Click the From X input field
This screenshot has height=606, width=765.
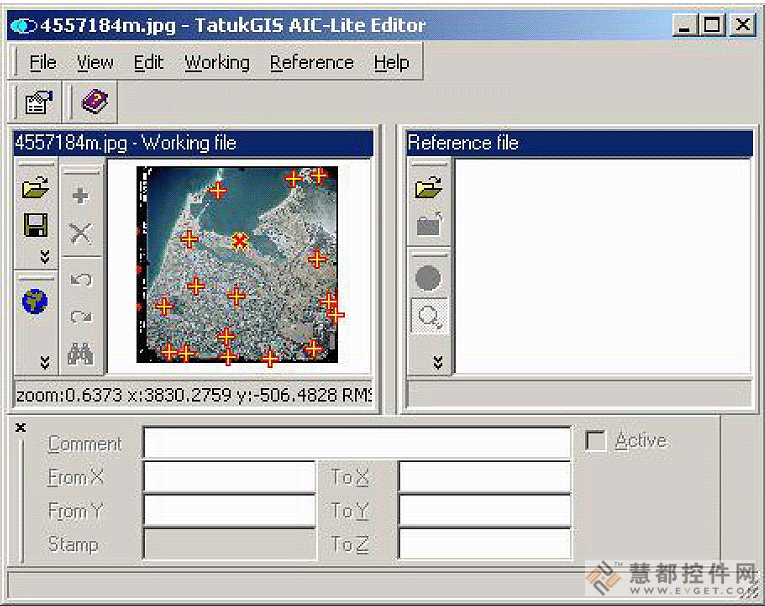(x=229, y=477)
